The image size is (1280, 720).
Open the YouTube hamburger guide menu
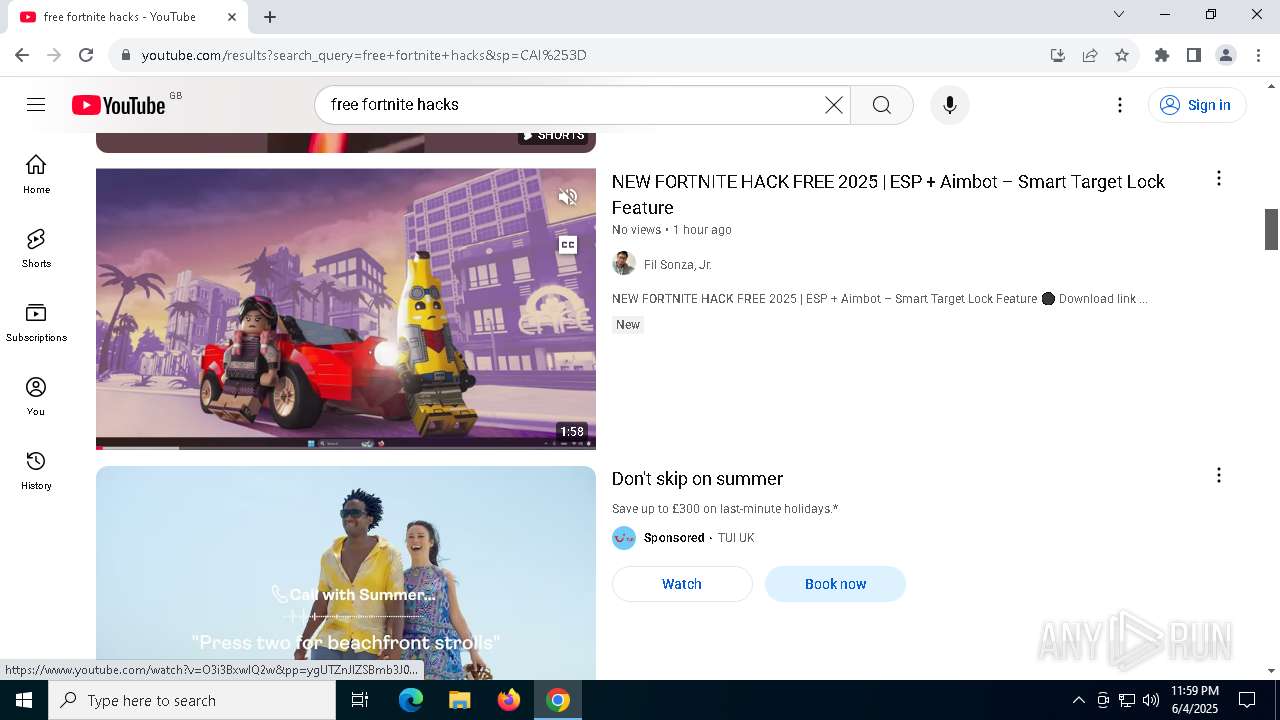click(36, 105)
